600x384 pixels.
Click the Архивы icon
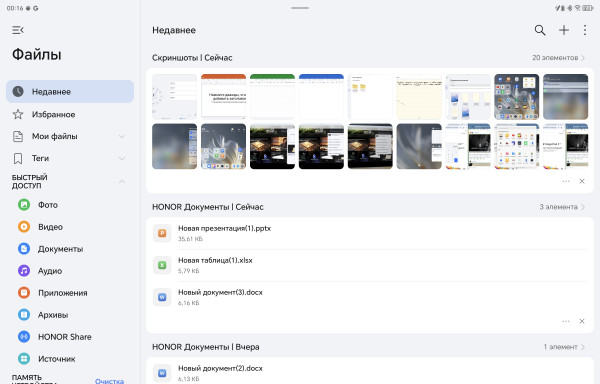[x=24, y=315]
